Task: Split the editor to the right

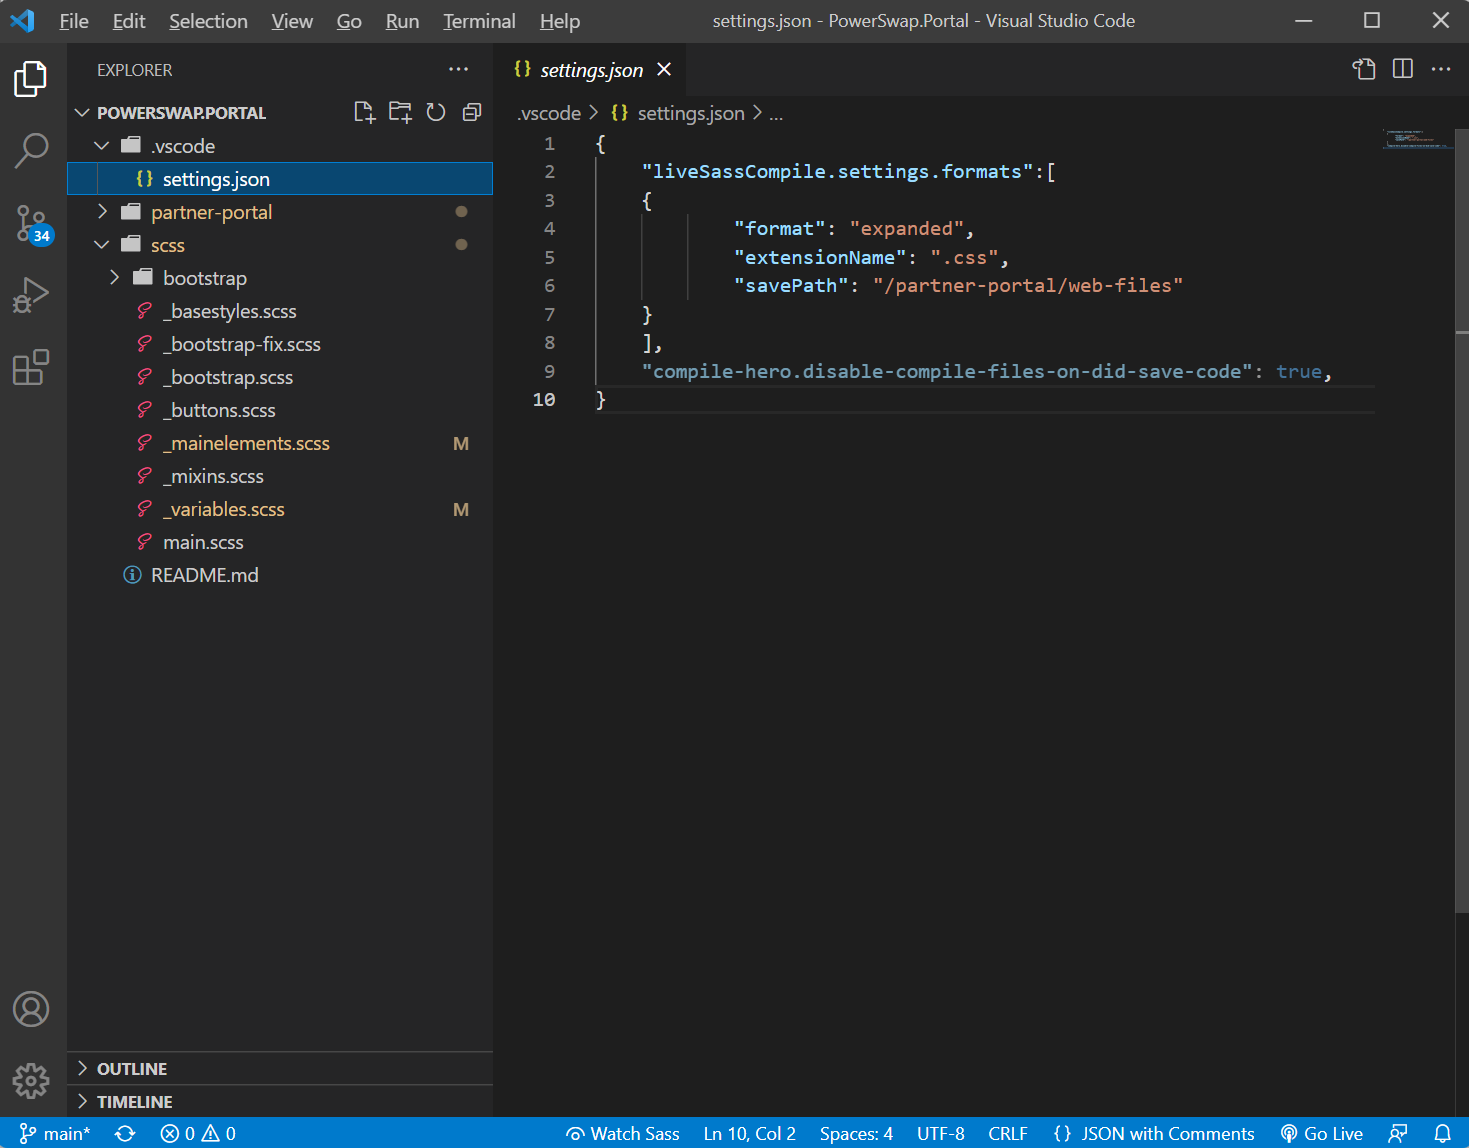Action: tap(1403, 69)
